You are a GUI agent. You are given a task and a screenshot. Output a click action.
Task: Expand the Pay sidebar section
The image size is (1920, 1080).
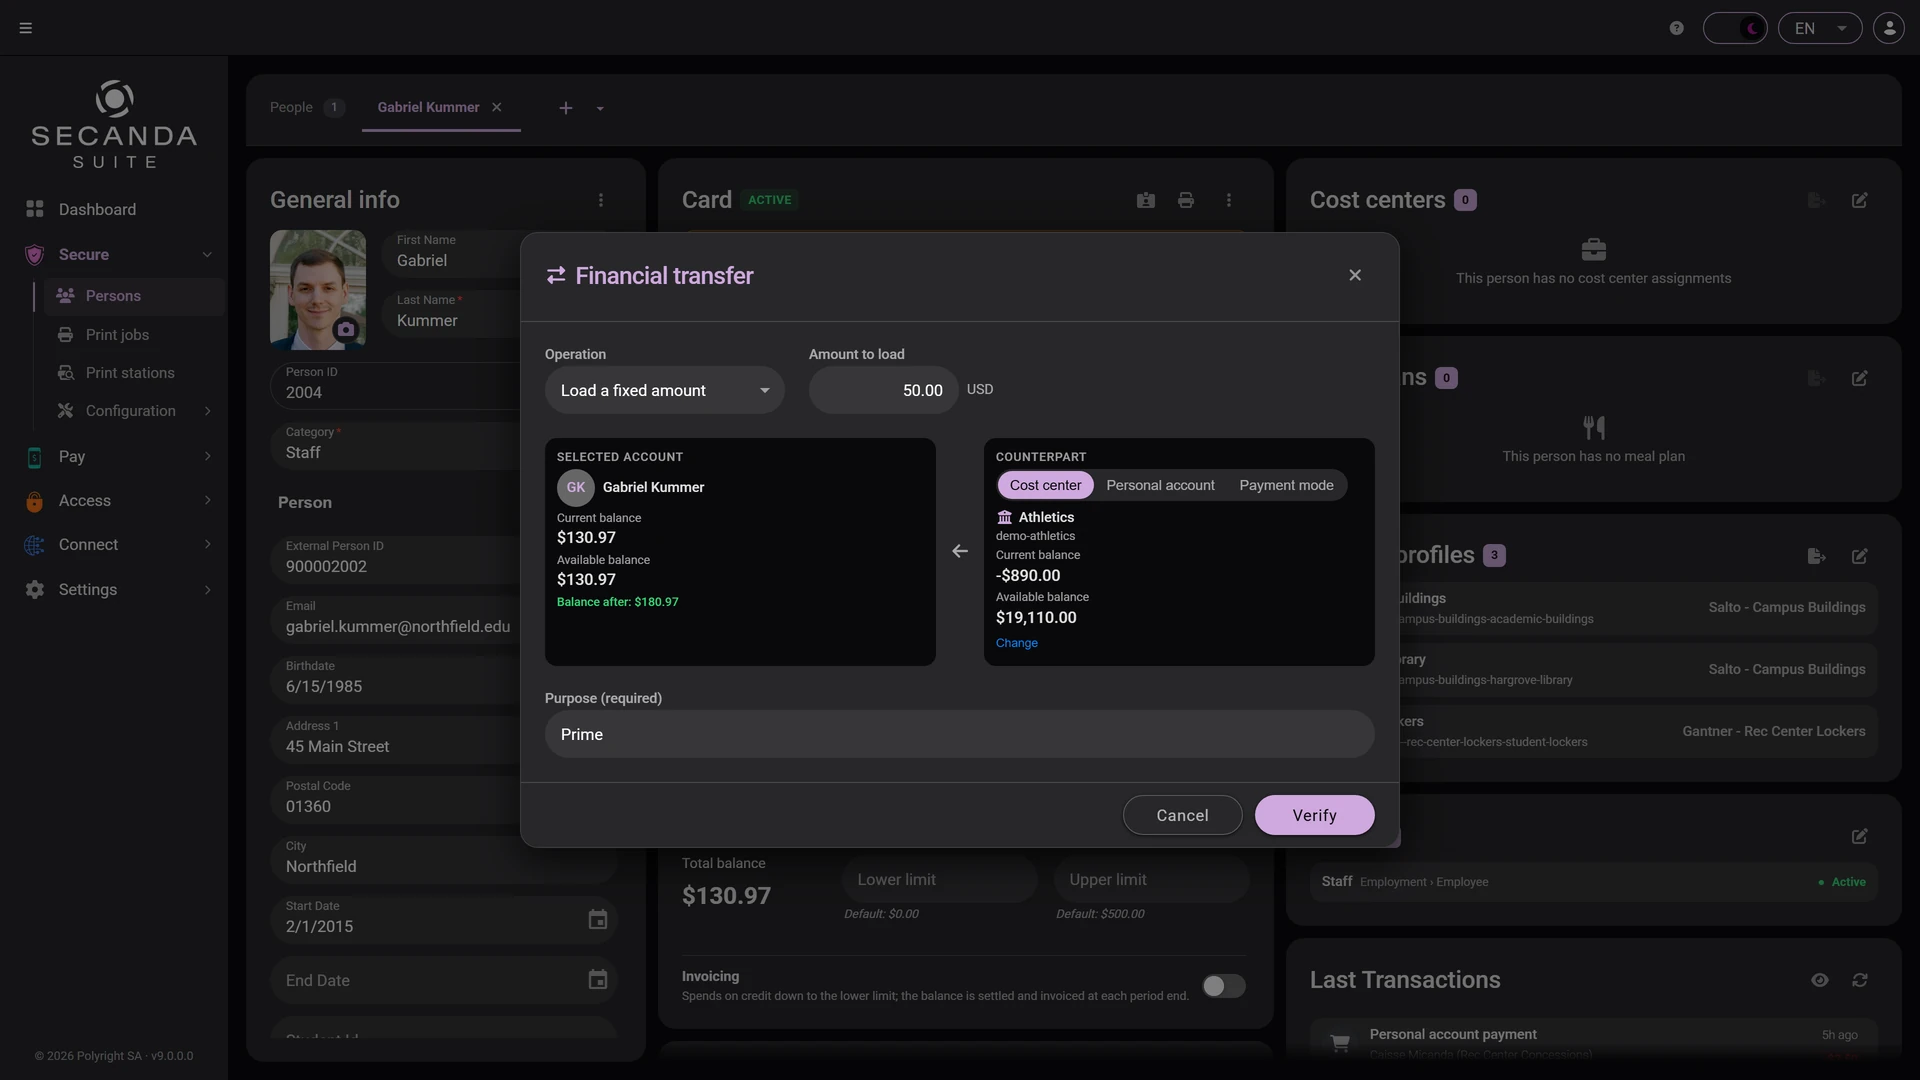(118, 456)
